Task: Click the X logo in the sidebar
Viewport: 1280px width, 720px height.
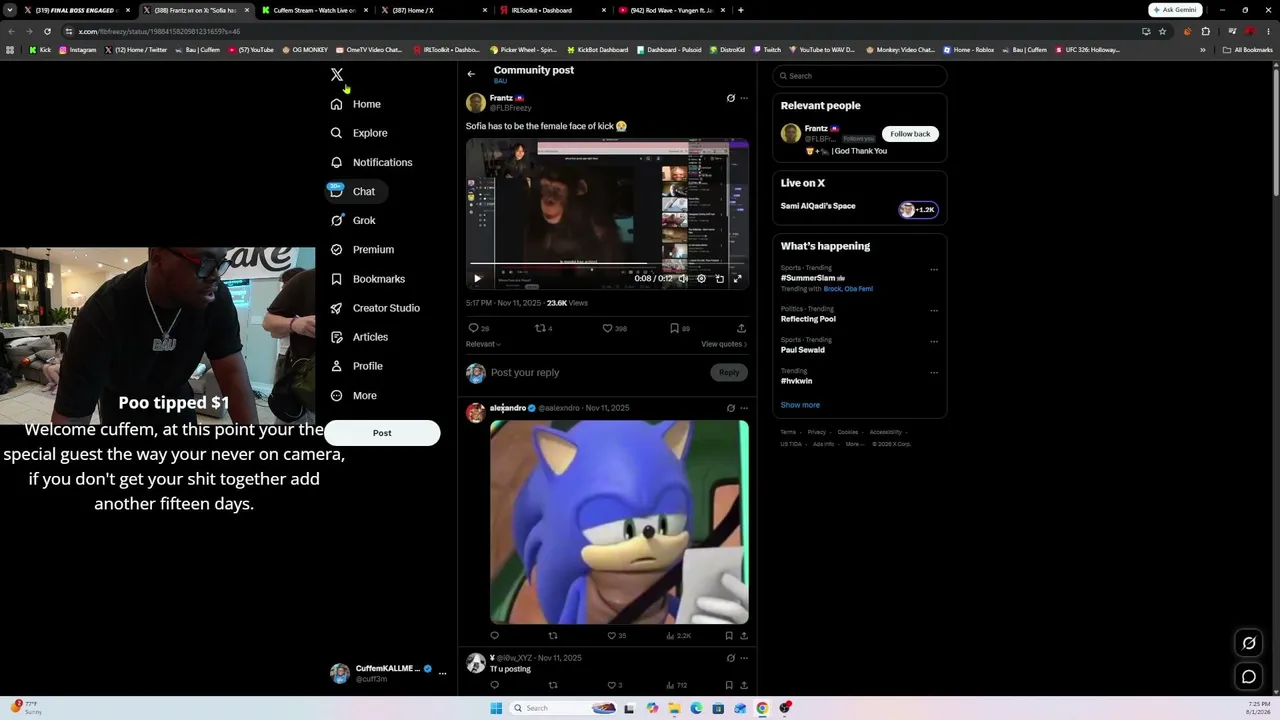Action: 337,75
